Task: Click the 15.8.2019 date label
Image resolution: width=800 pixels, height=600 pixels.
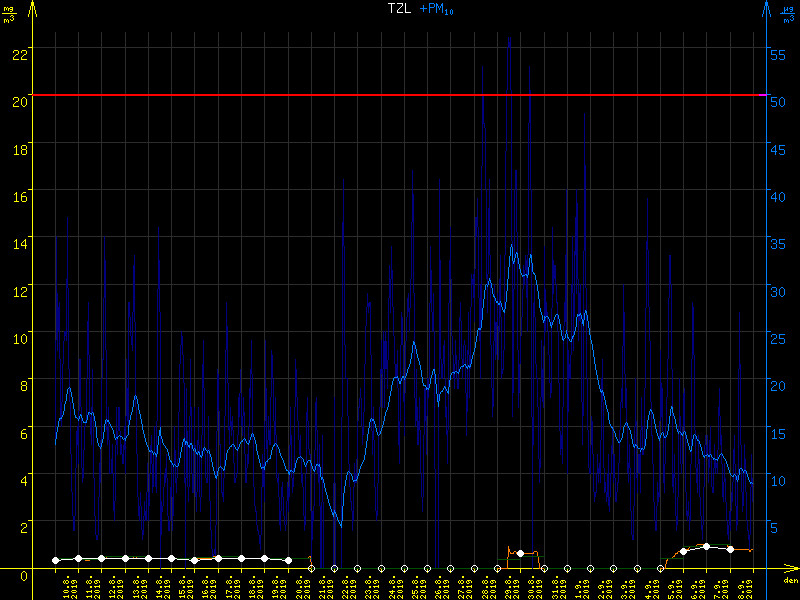Action: (x=183, y=585)
